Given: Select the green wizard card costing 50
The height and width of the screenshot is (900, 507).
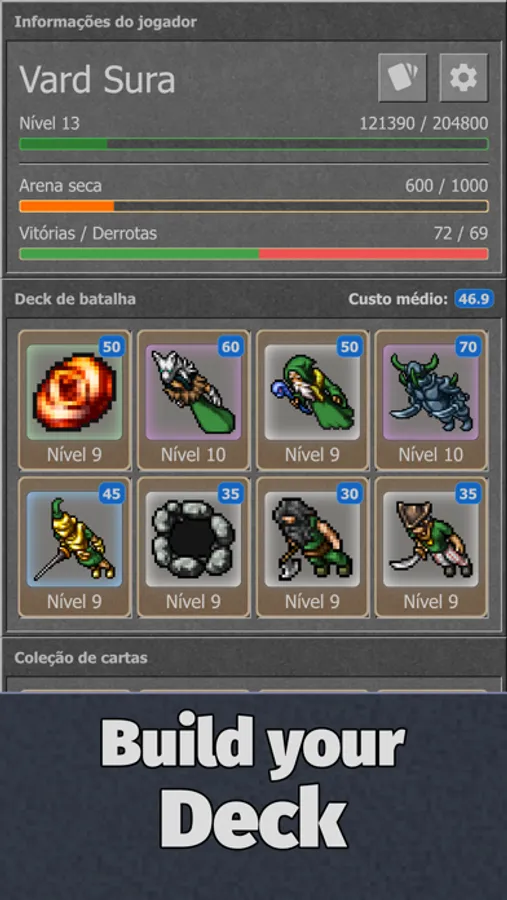Looking at the screenshot, I should [312, 400].
